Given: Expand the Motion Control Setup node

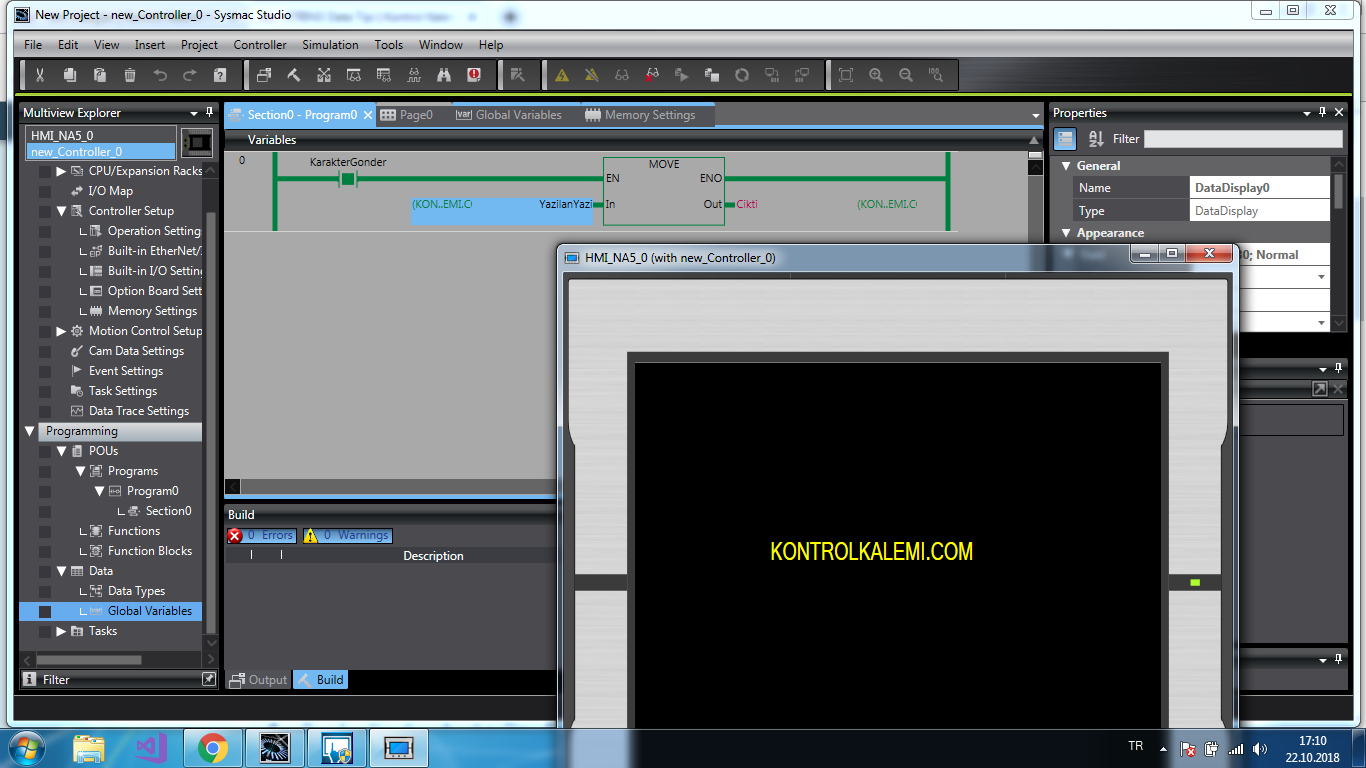Looking at the screenshot, I should (61, 331).
